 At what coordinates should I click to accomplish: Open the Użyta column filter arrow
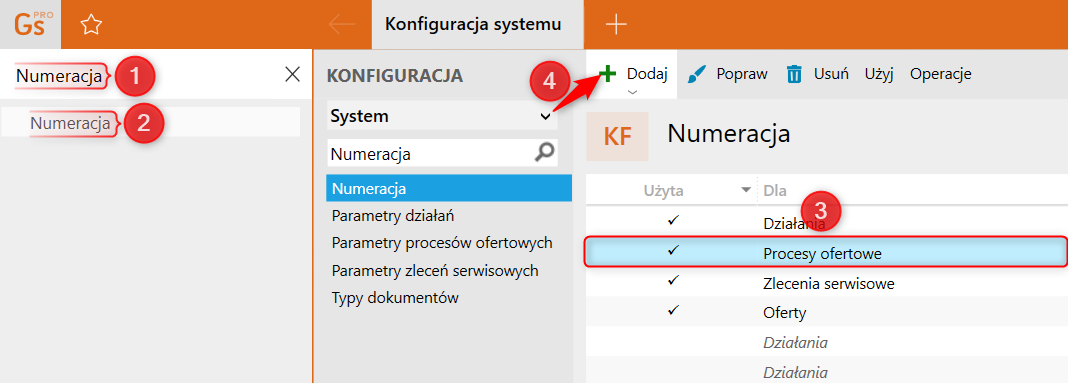click(x=747, y=191)
